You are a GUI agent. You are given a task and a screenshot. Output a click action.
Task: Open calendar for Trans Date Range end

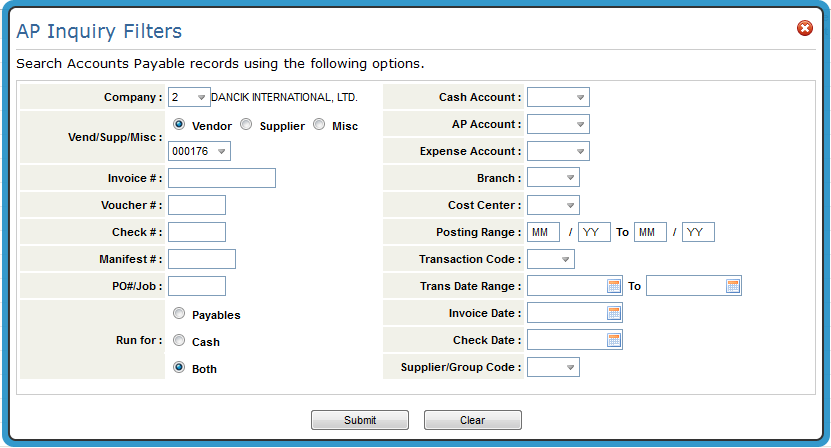(x=732, y=286)
